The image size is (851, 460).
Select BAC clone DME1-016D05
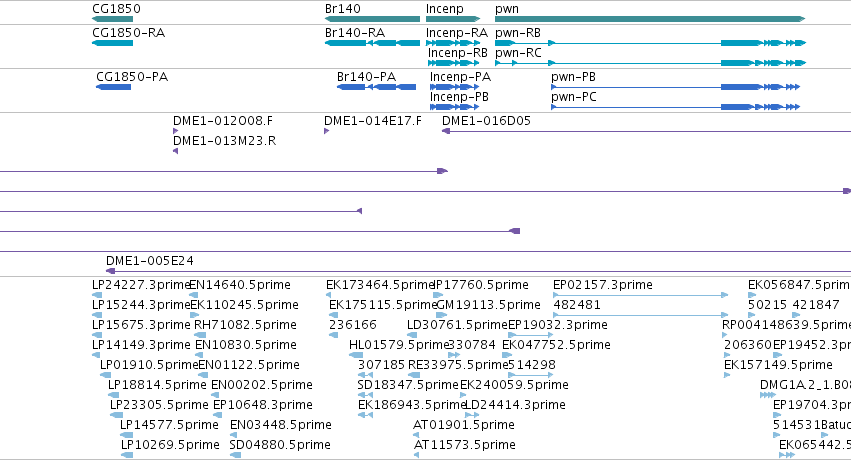[x=486, y=120]
